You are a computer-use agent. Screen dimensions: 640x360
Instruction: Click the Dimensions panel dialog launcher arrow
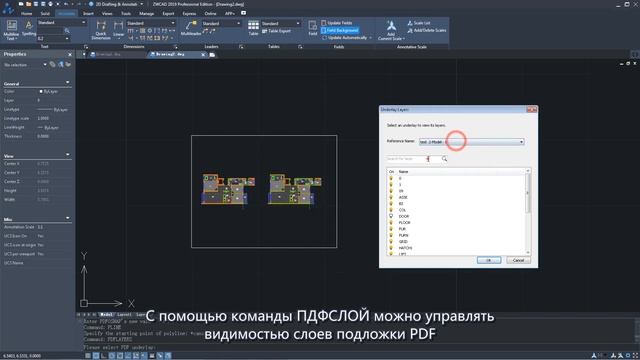pos(176,47)
